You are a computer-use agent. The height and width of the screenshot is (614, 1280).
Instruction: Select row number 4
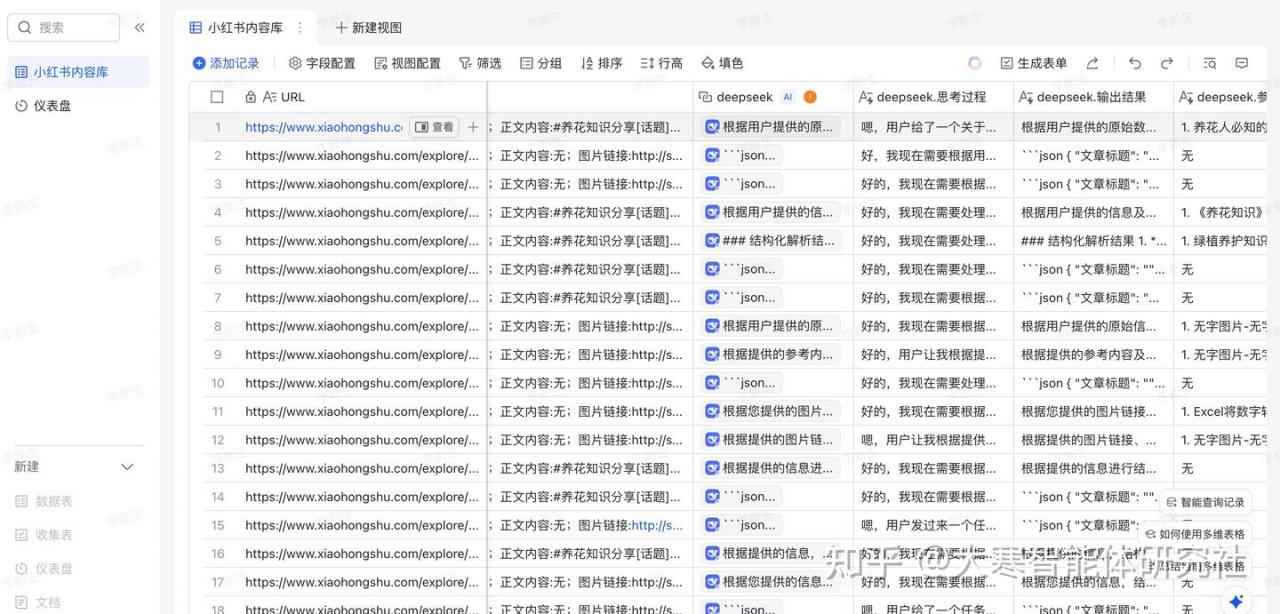[x=217, y=212]
